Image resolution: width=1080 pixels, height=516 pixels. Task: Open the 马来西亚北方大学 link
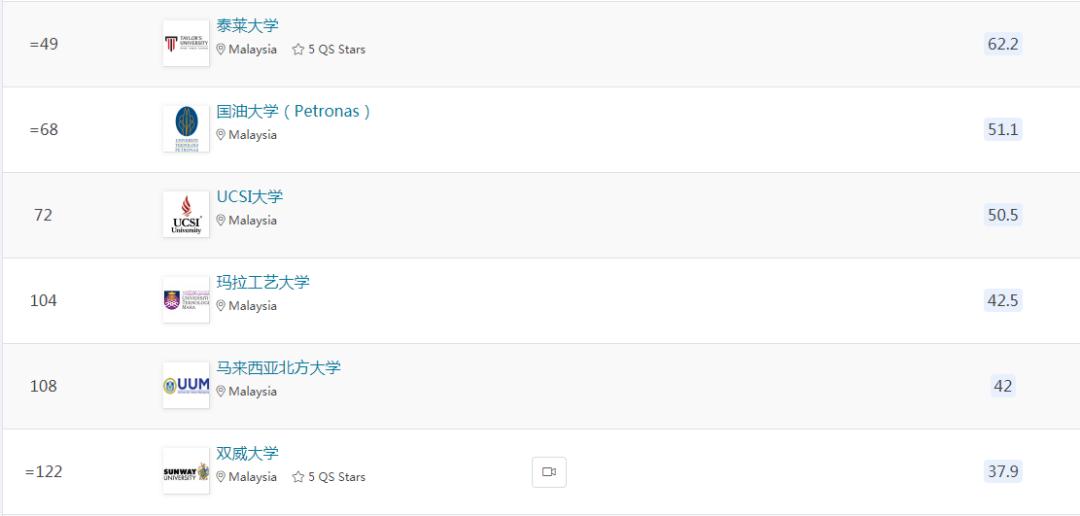pos(278,367)
